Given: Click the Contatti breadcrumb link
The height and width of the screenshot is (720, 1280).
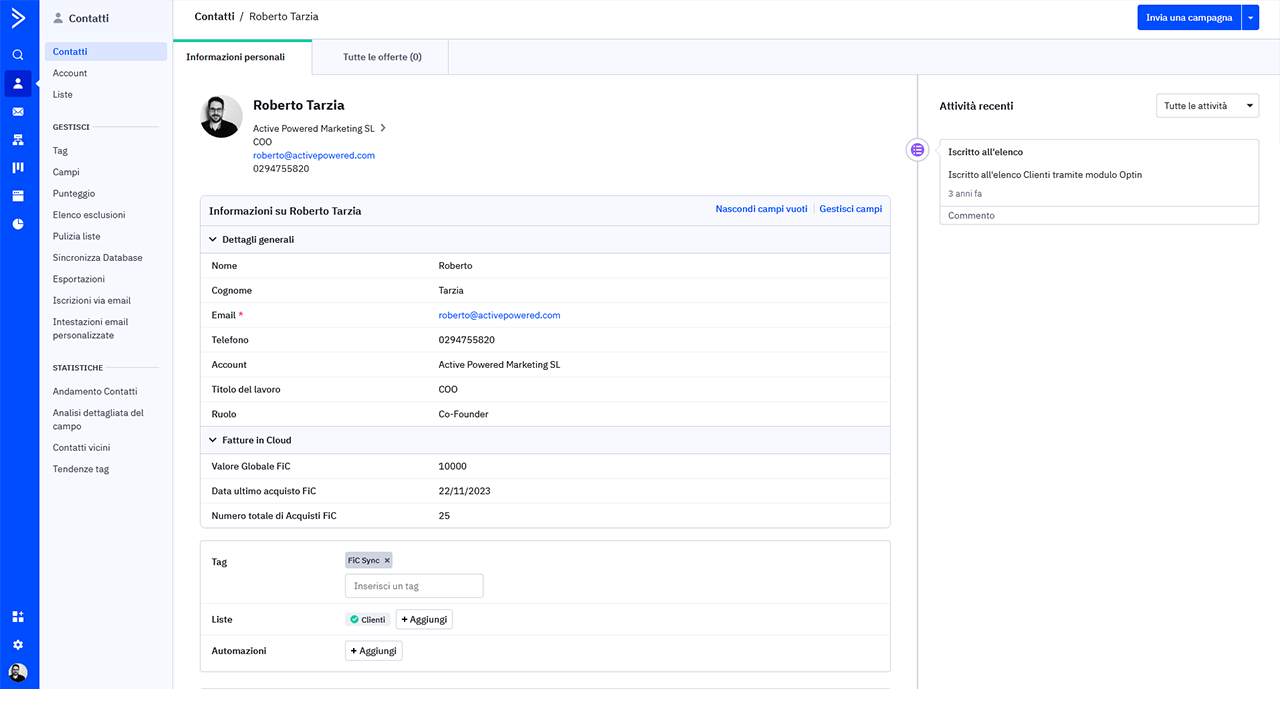Looking at the screenshot, I should pos(215,17).
